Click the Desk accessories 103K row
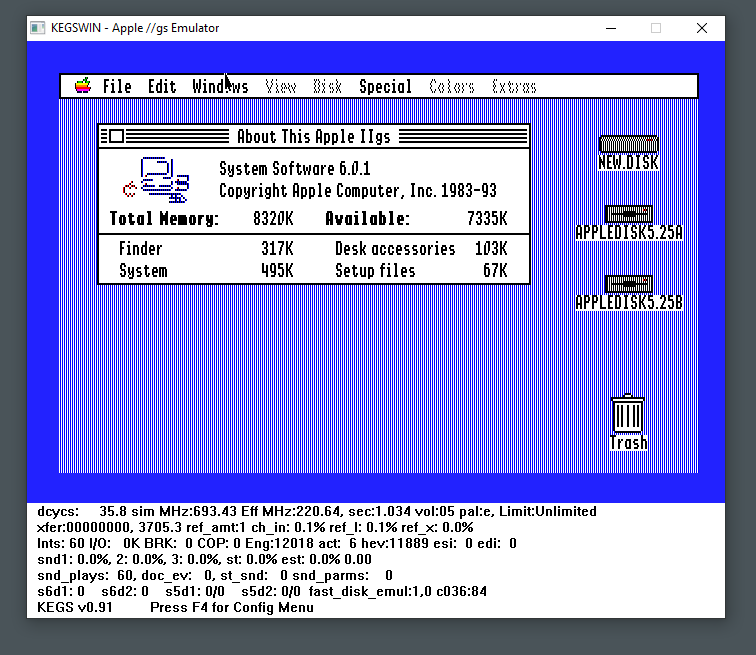 click(421, 249)
